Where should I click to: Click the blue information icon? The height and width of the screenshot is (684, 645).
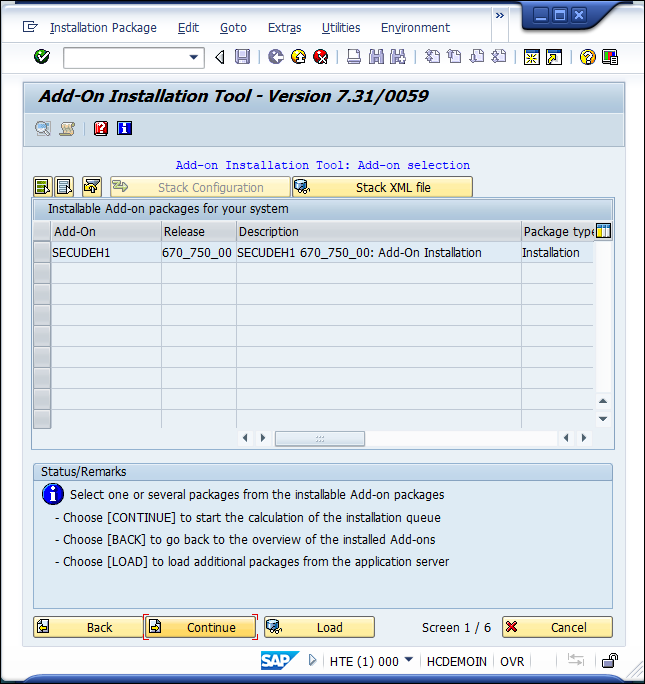point(124,129)
